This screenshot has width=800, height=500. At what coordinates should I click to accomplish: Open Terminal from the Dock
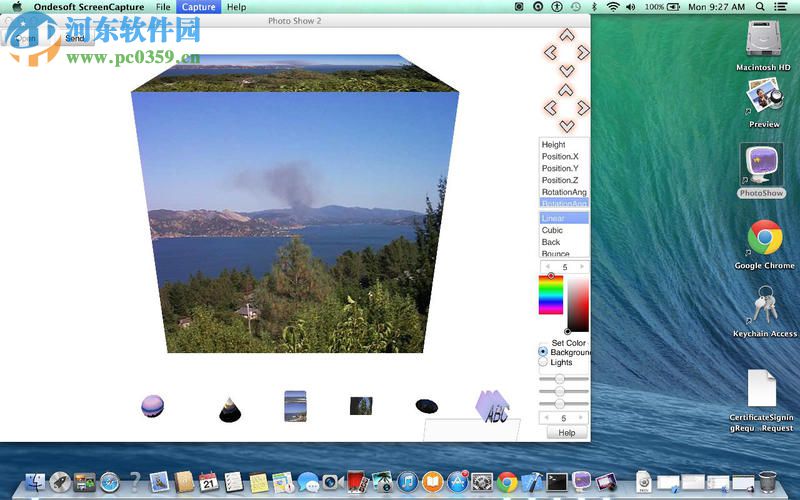[557, 482]
